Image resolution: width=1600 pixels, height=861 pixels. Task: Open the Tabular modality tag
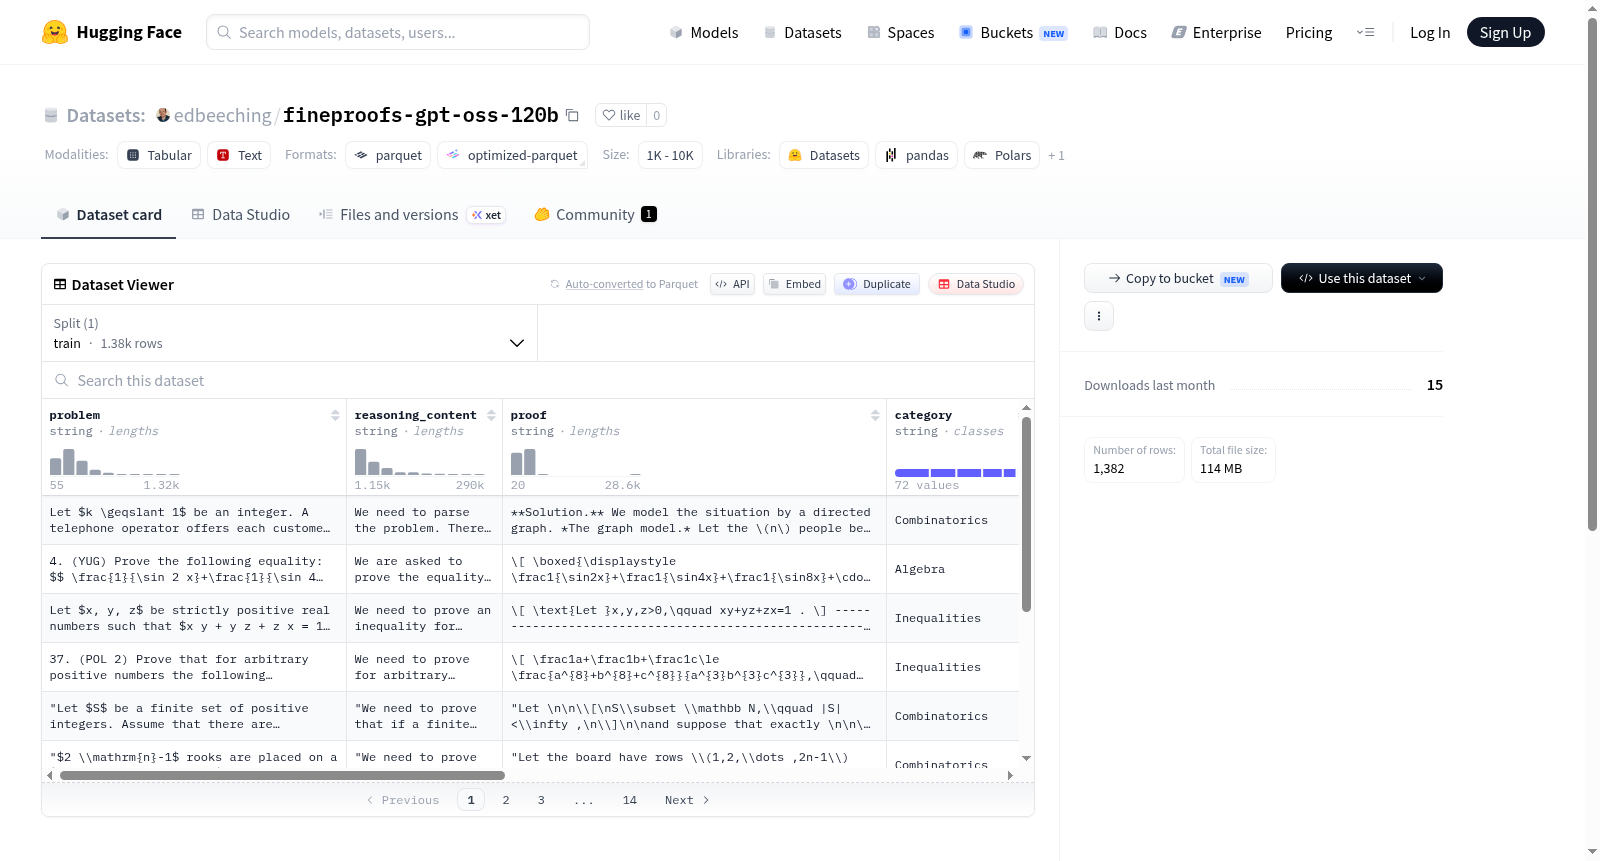(159, 155)
